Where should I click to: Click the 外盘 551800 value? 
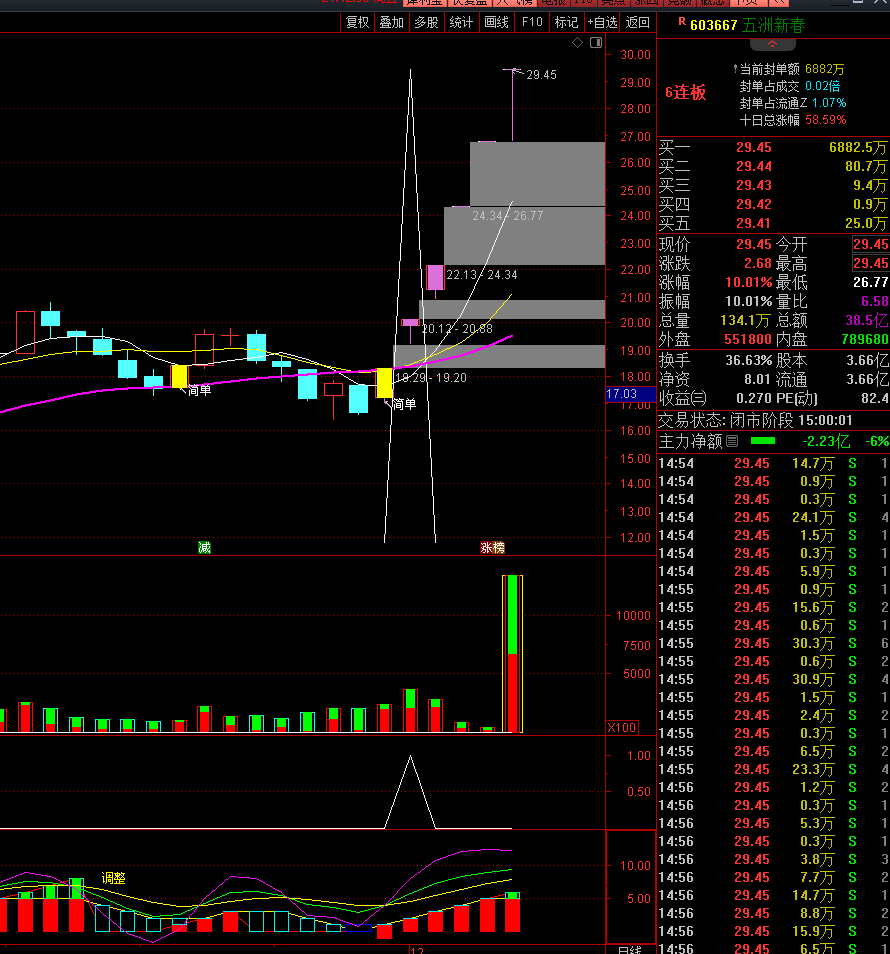tap(748, 339)
